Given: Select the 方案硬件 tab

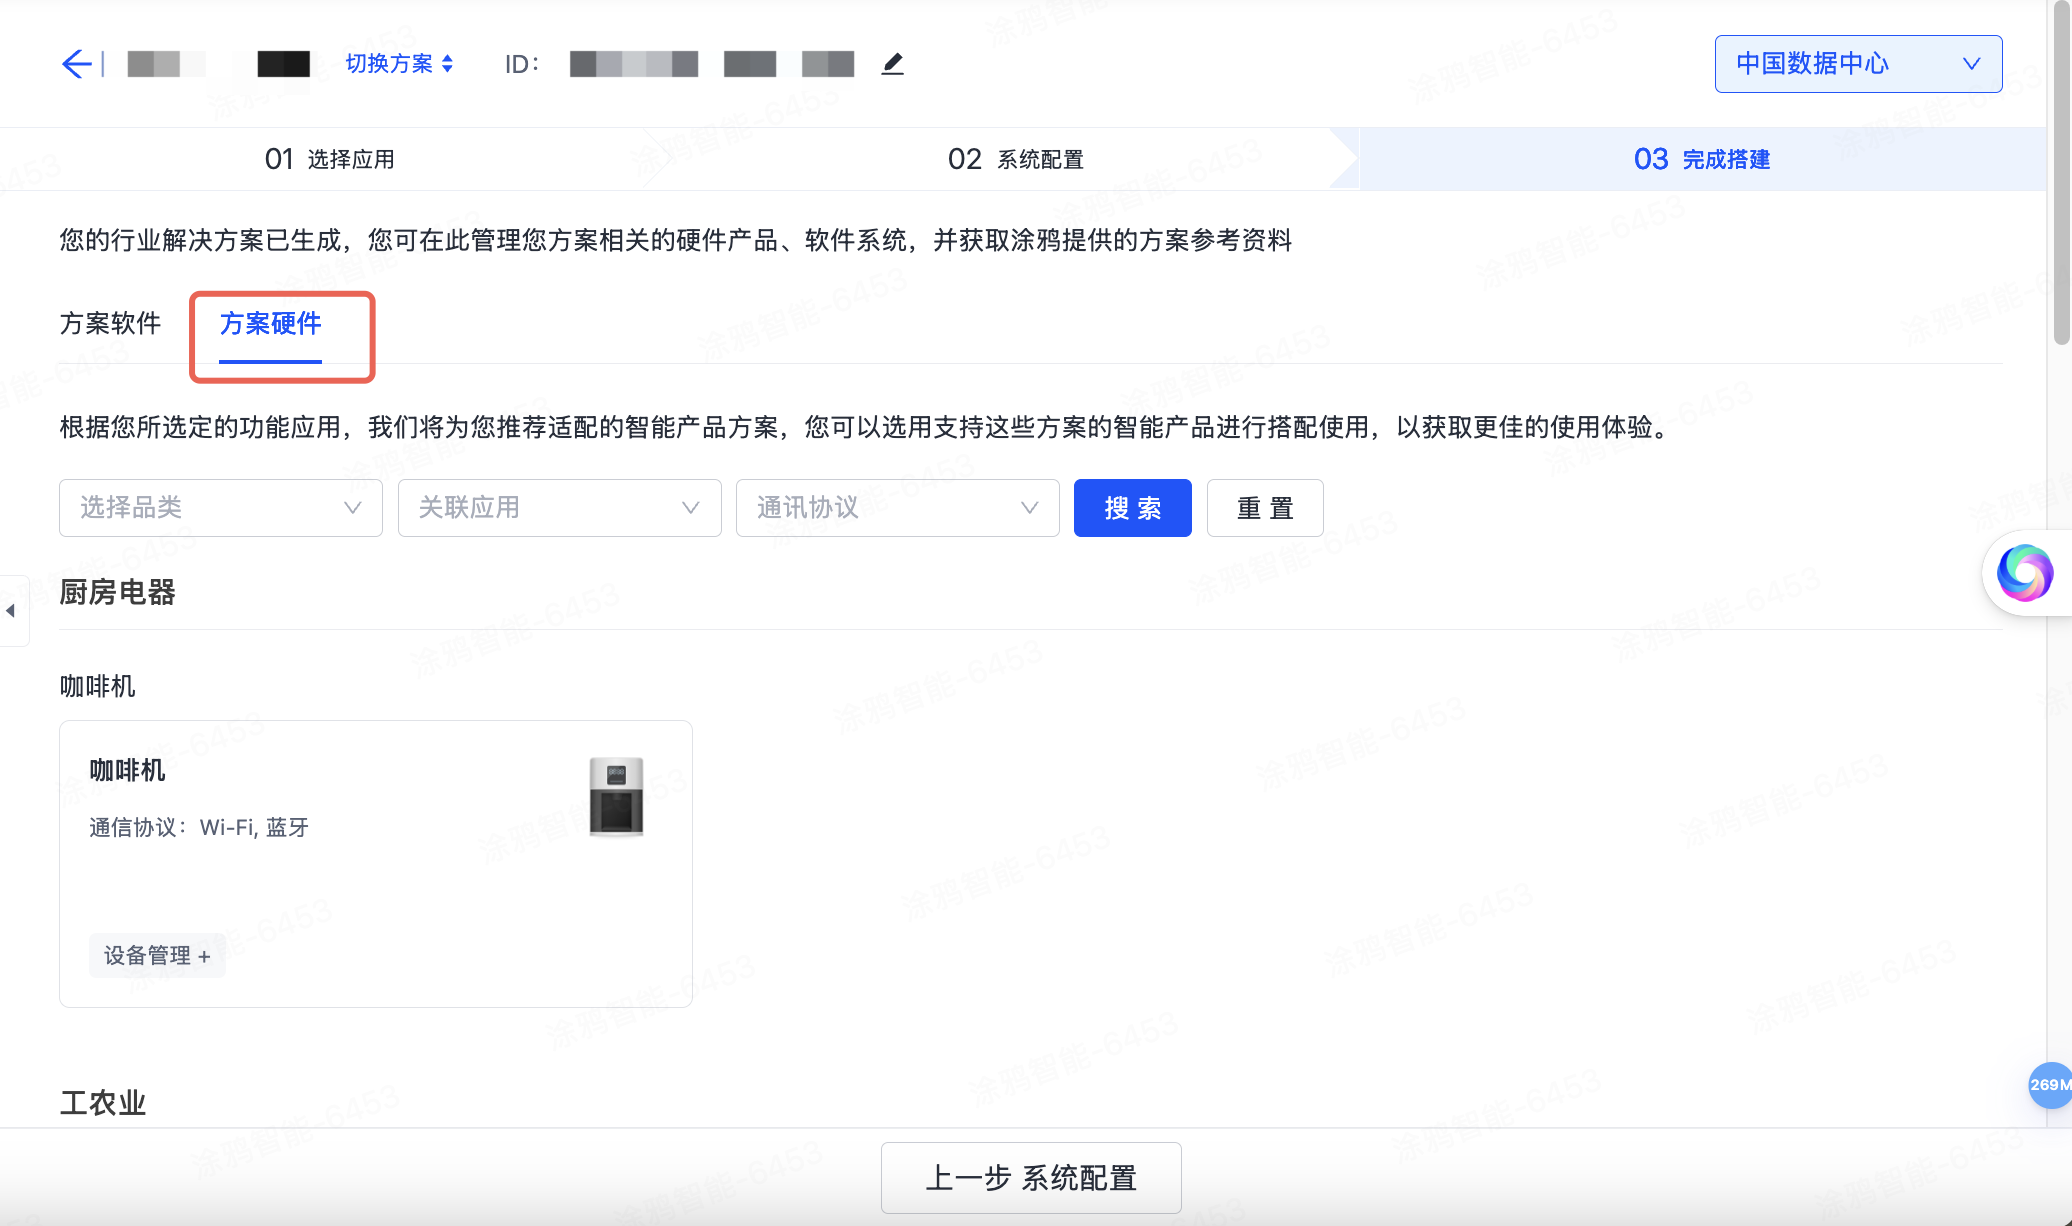Looking at the screenshot, I should click(x=271, y=322).
